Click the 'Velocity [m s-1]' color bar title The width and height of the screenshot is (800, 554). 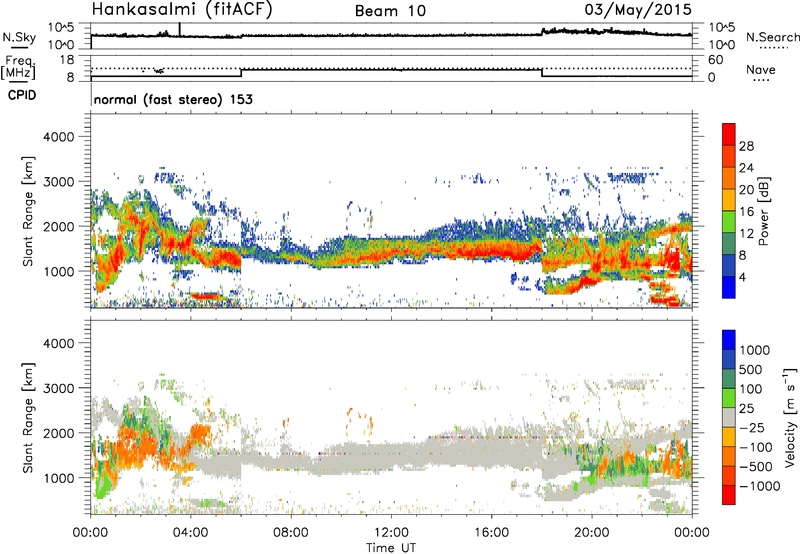pyautogui.click(x=790, y=417)
